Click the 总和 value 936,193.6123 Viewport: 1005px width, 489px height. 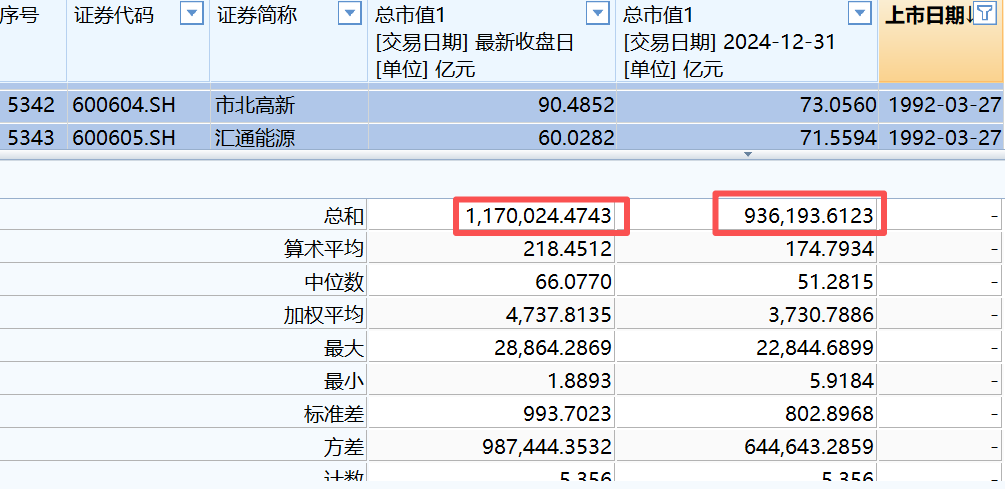point(796,216)
